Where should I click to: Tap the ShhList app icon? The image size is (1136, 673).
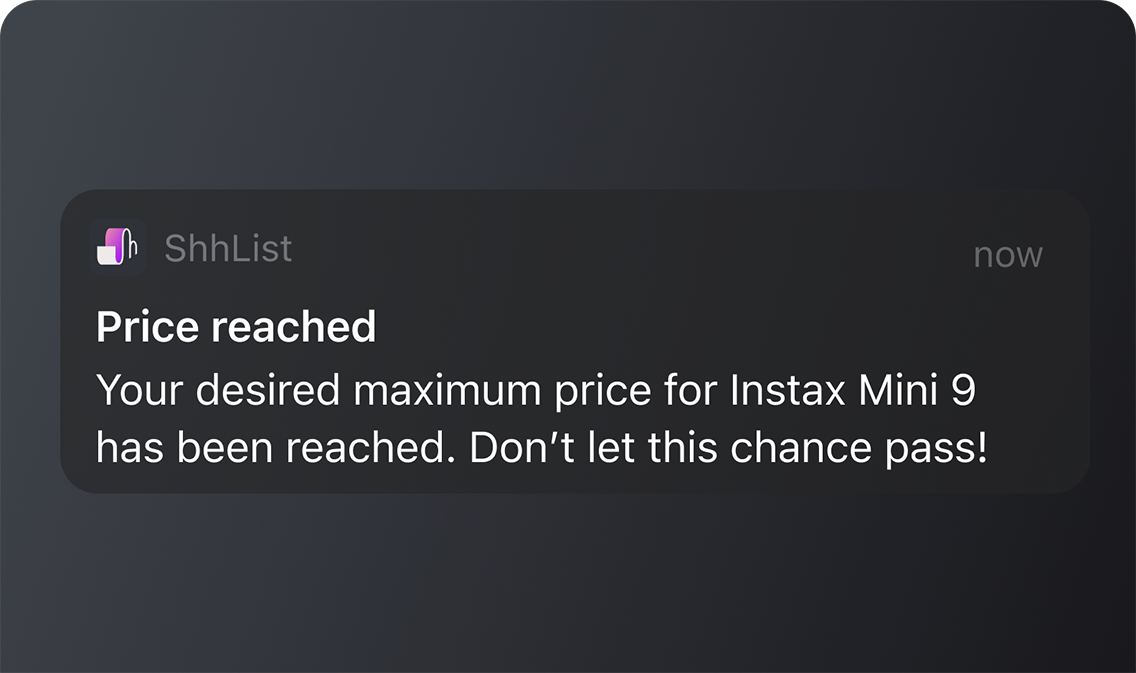117,247
